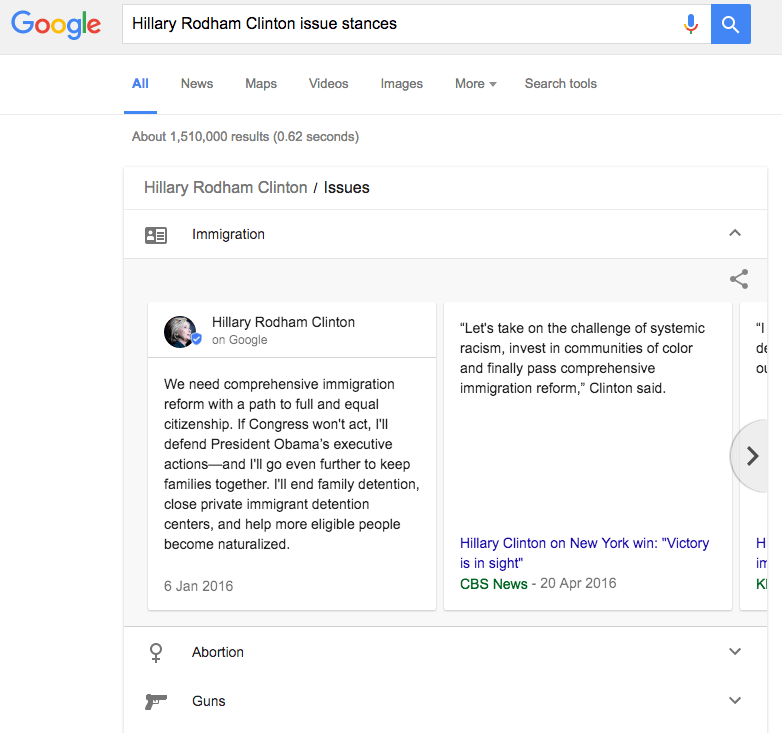
Task: Open Search tools options
Action: 561,84
